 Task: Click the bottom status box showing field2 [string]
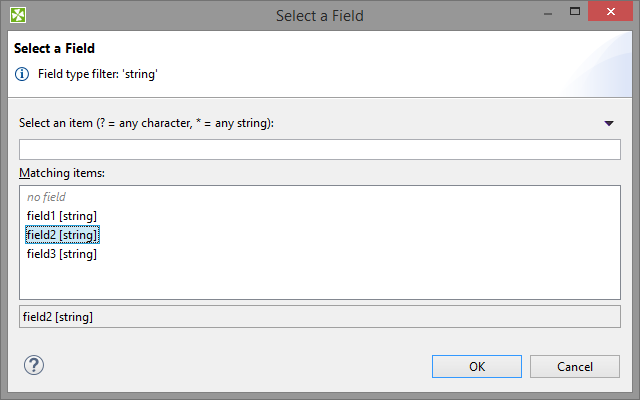coord(320,317)
